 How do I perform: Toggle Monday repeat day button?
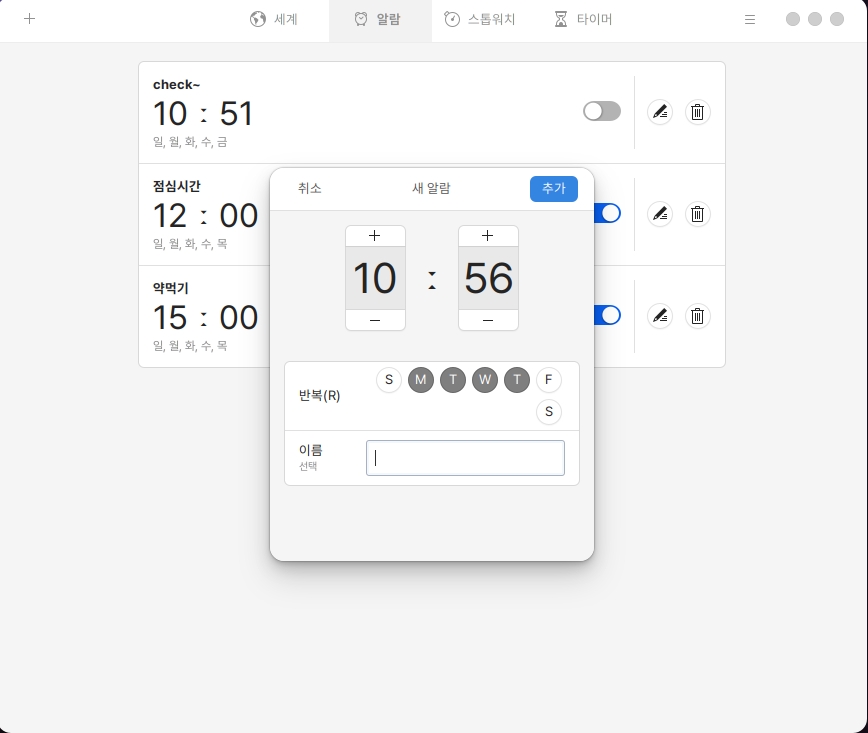tap(421, 380)
